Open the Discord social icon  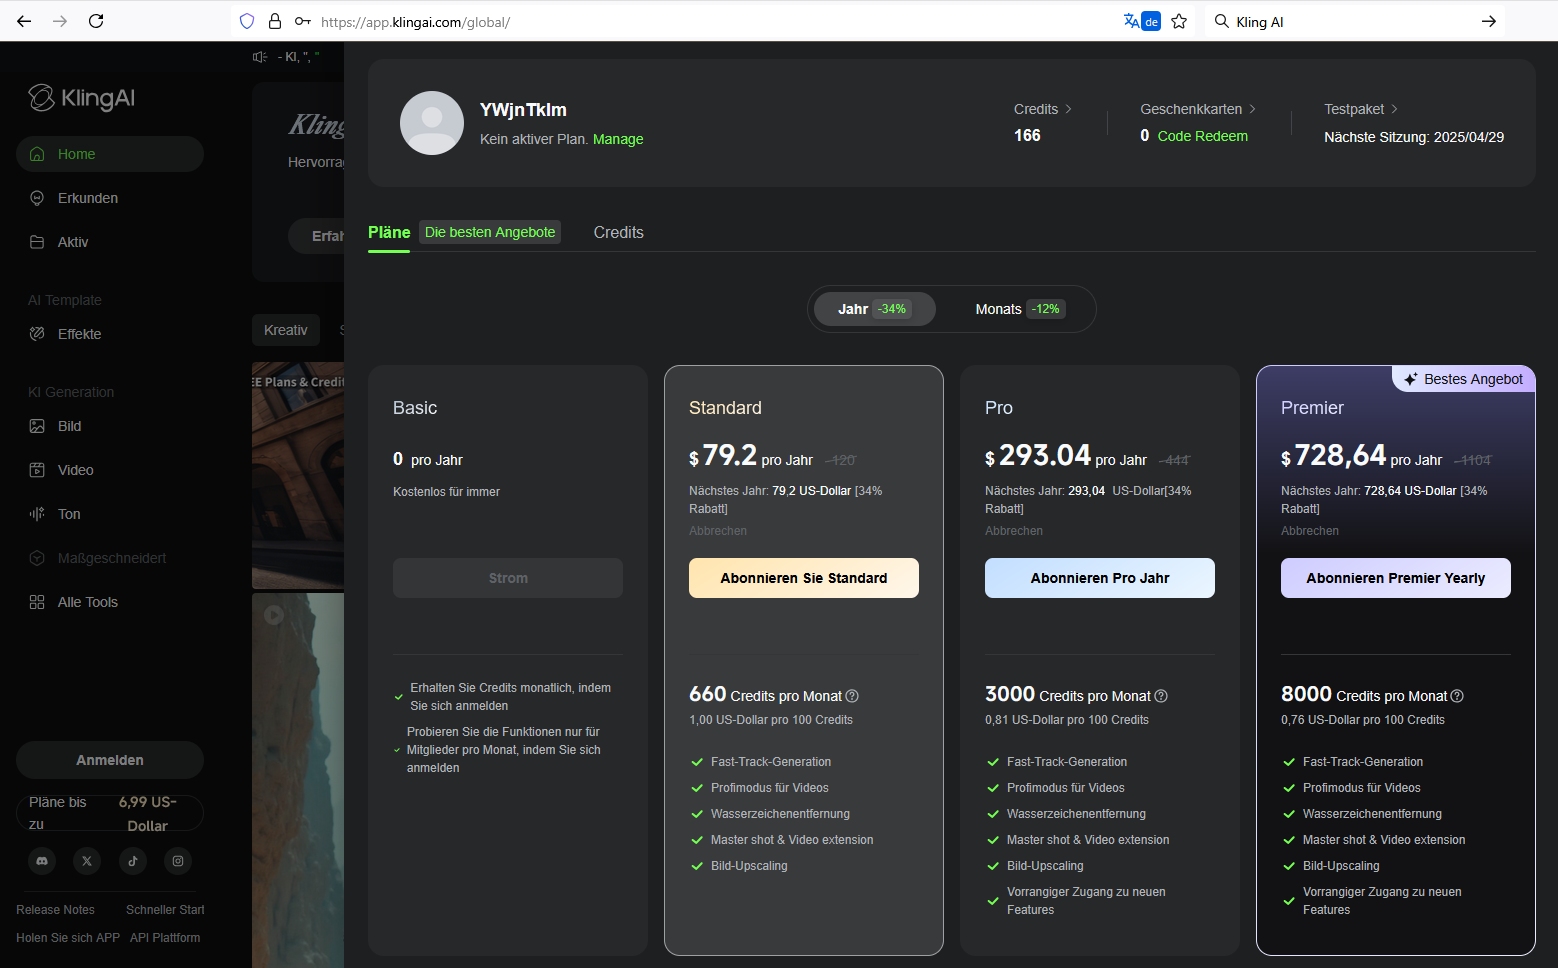(x=42, y=861)
